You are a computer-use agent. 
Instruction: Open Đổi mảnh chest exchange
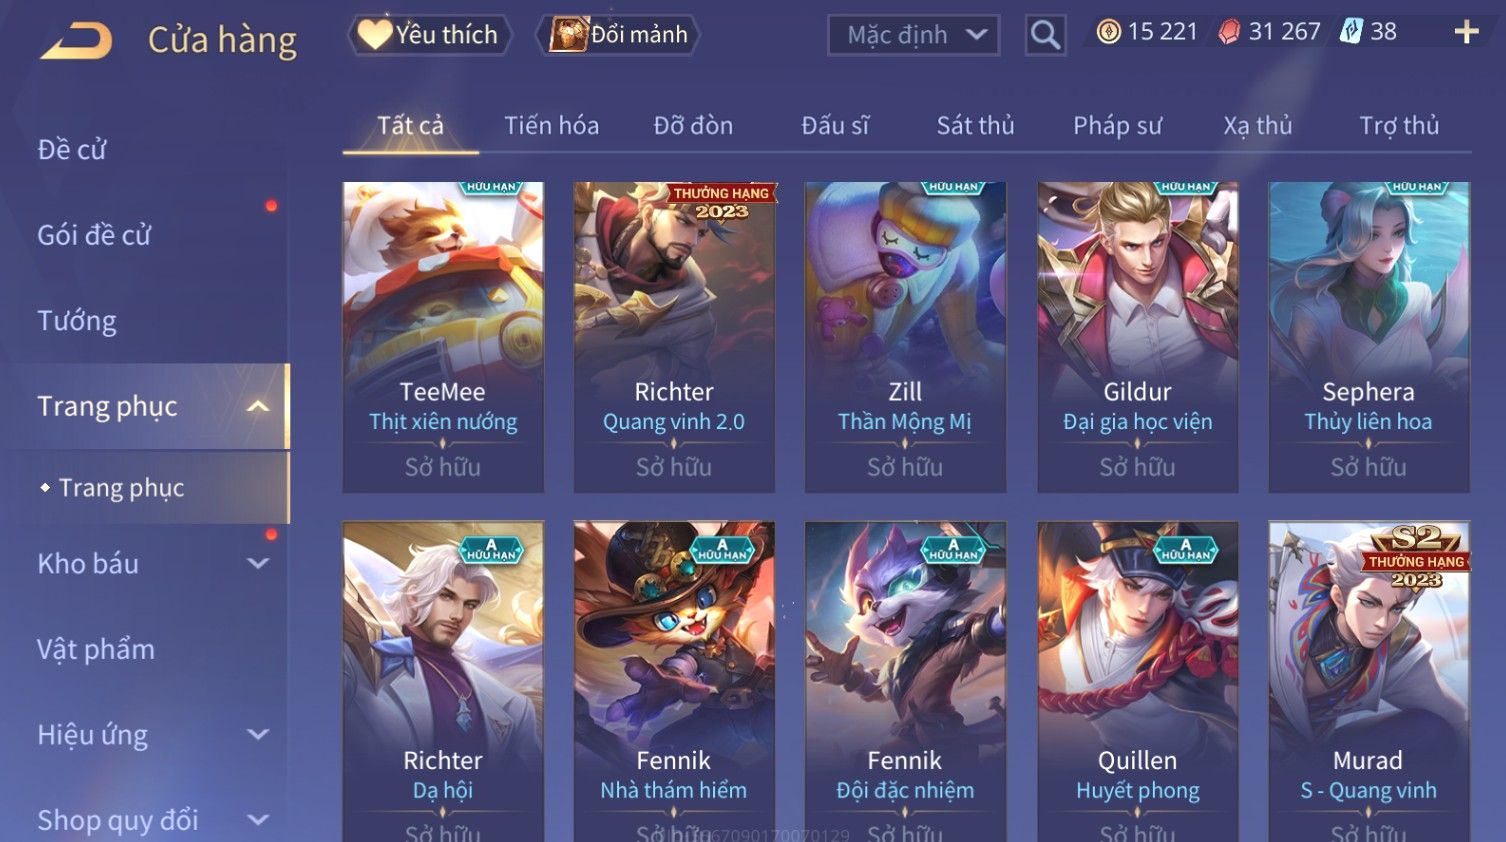click(618, 35)
